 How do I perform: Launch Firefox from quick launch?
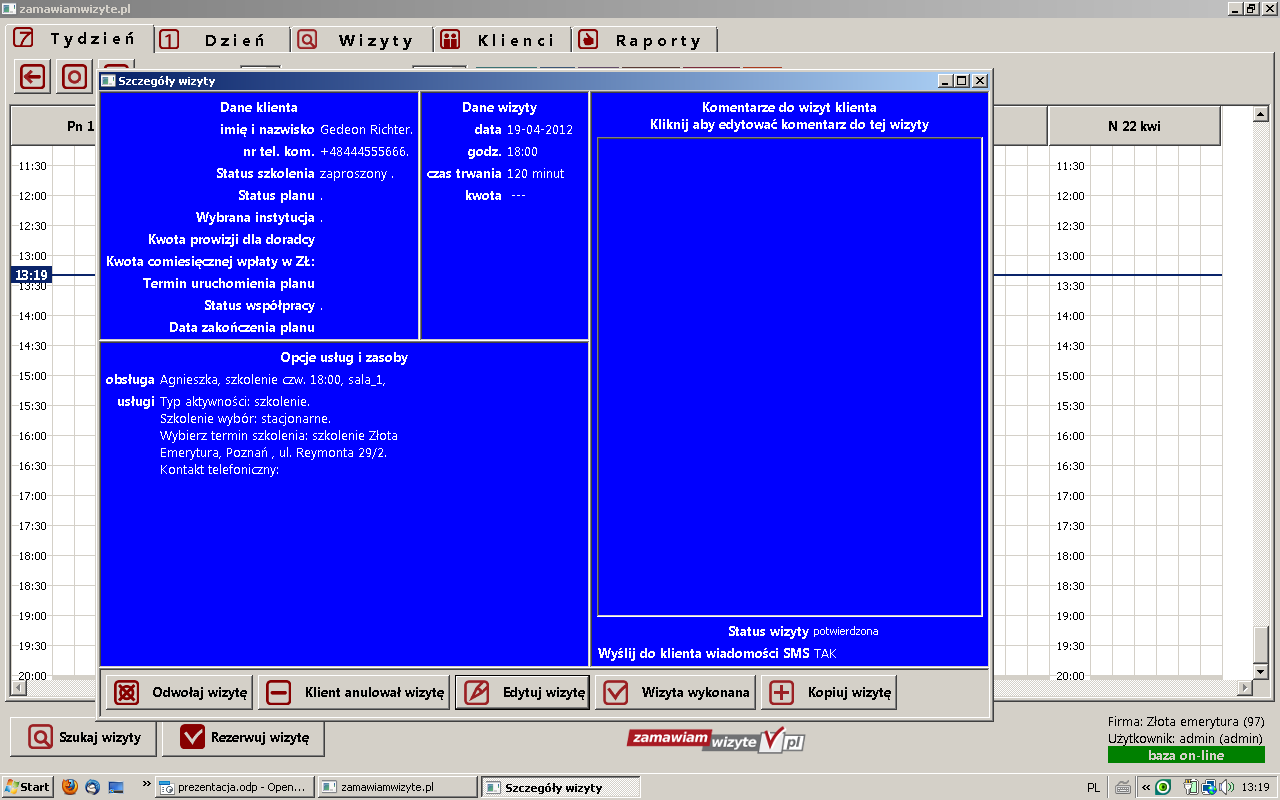pyautogui.click(x=70, y=787)
